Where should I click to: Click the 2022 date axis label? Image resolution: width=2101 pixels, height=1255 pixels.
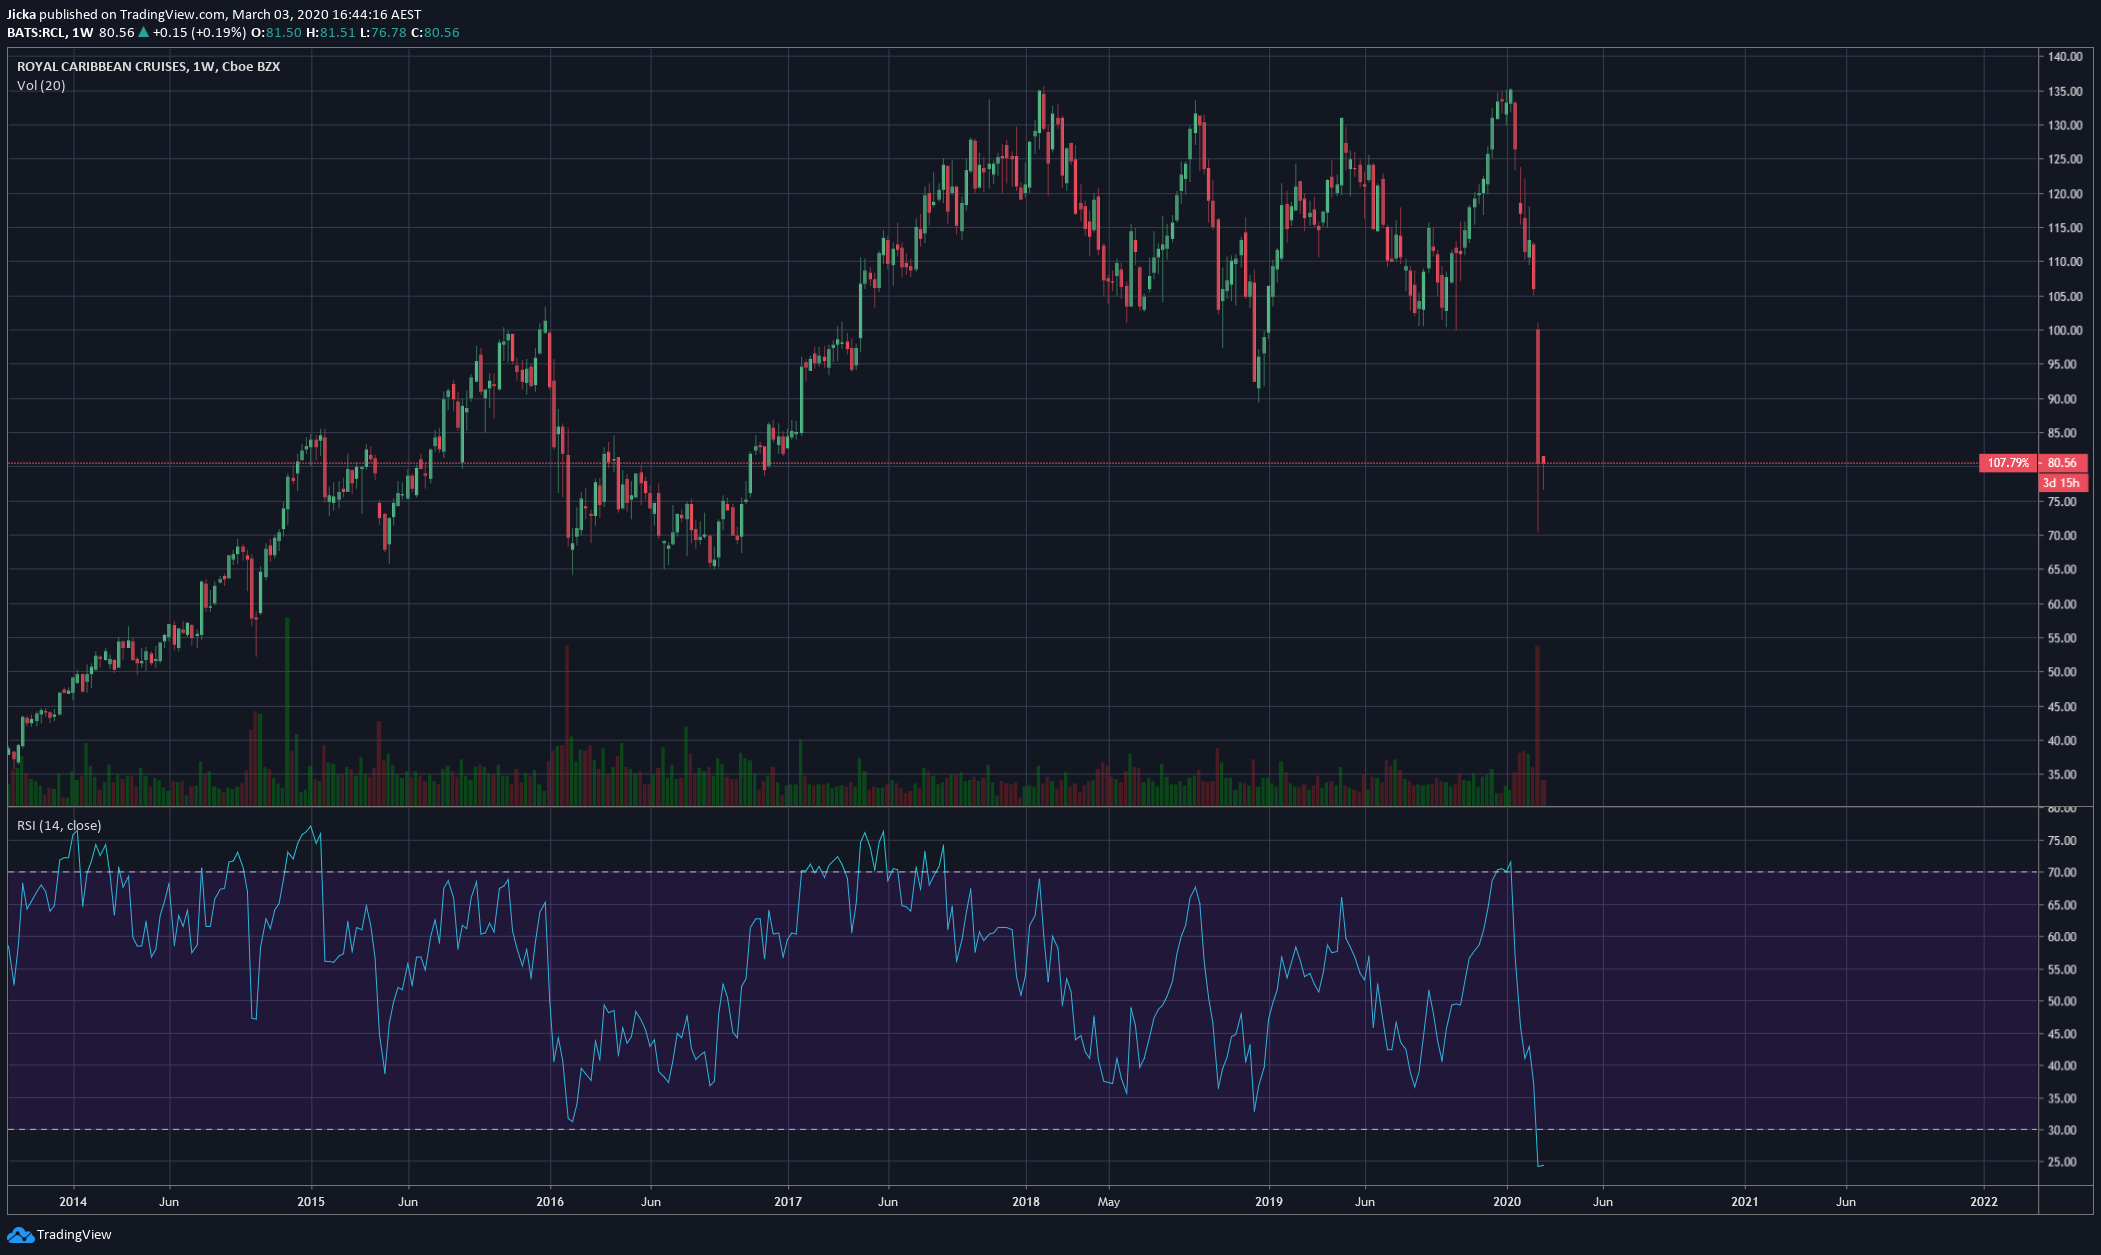coord(1984,1202)
